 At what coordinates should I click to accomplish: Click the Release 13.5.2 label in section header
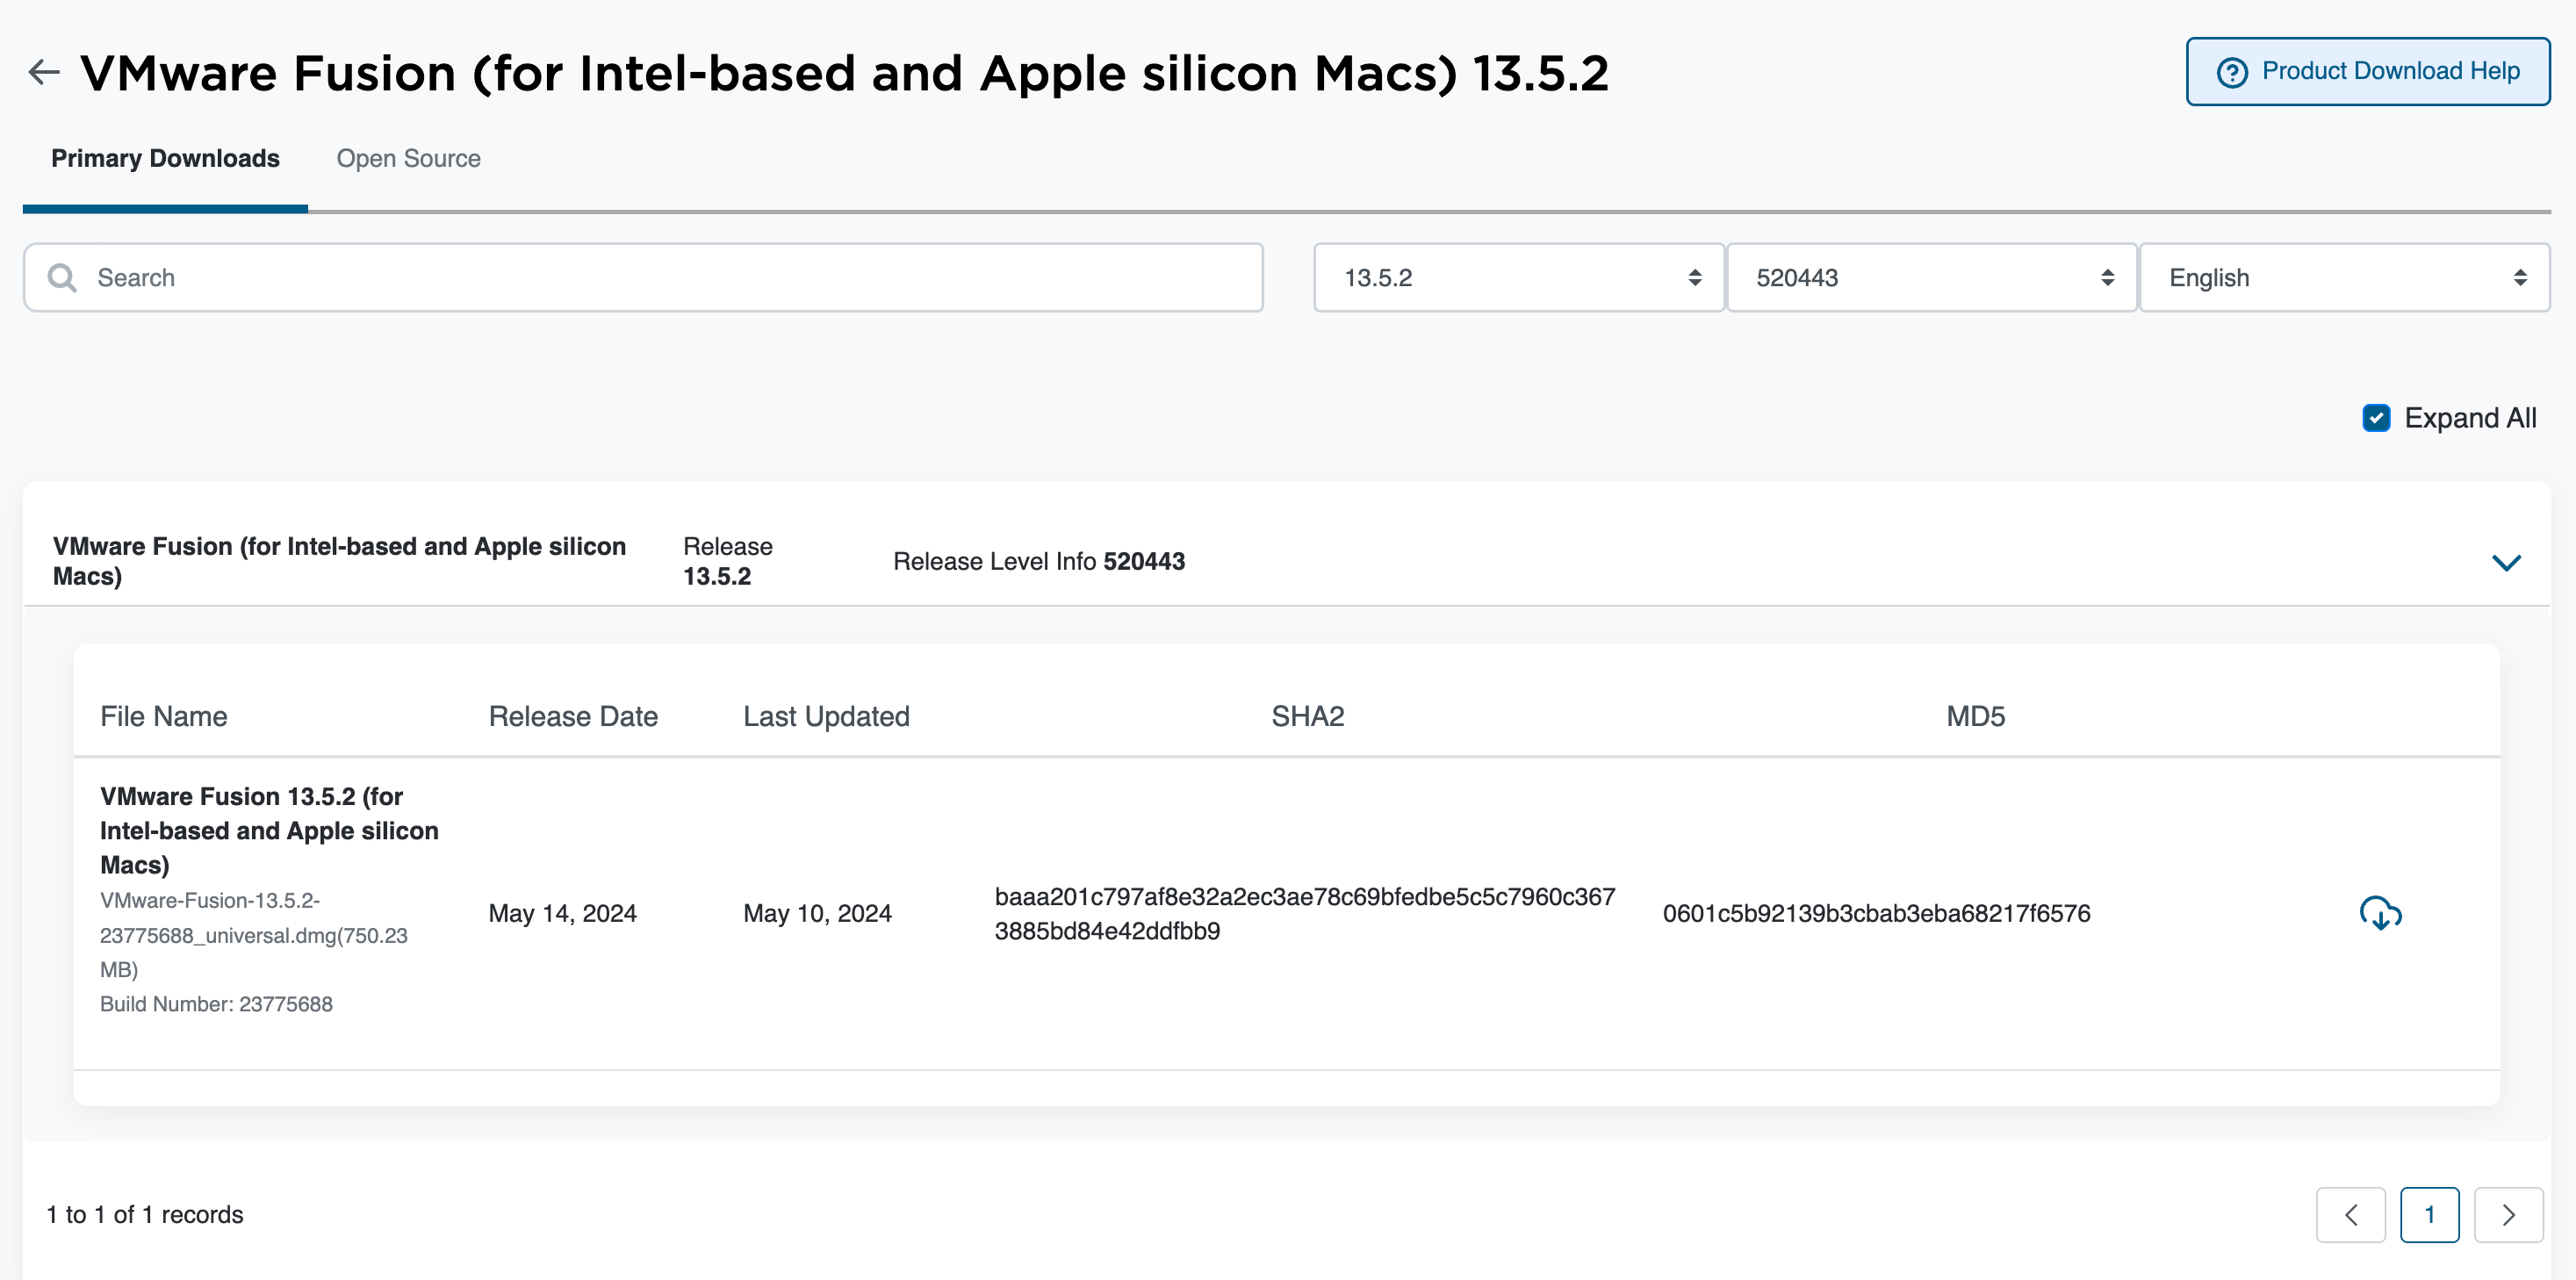(728, 561)
